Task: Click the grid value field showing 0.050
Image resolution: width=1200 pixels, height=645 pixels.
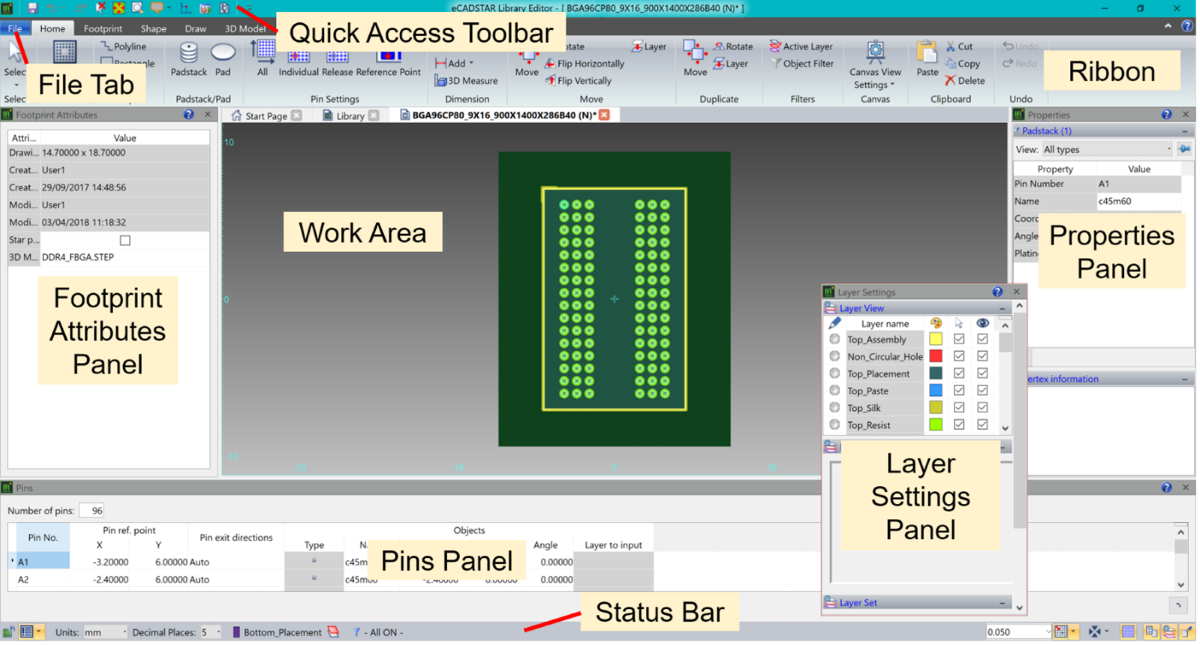Action: coord(1017,632)
